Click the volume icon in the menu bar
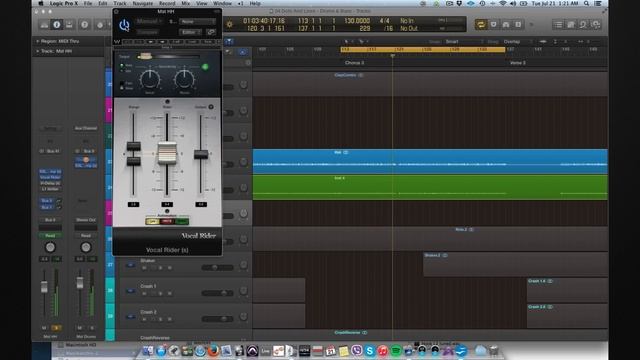The width and height of the screenshot is (640, 360). coord(513,3)
